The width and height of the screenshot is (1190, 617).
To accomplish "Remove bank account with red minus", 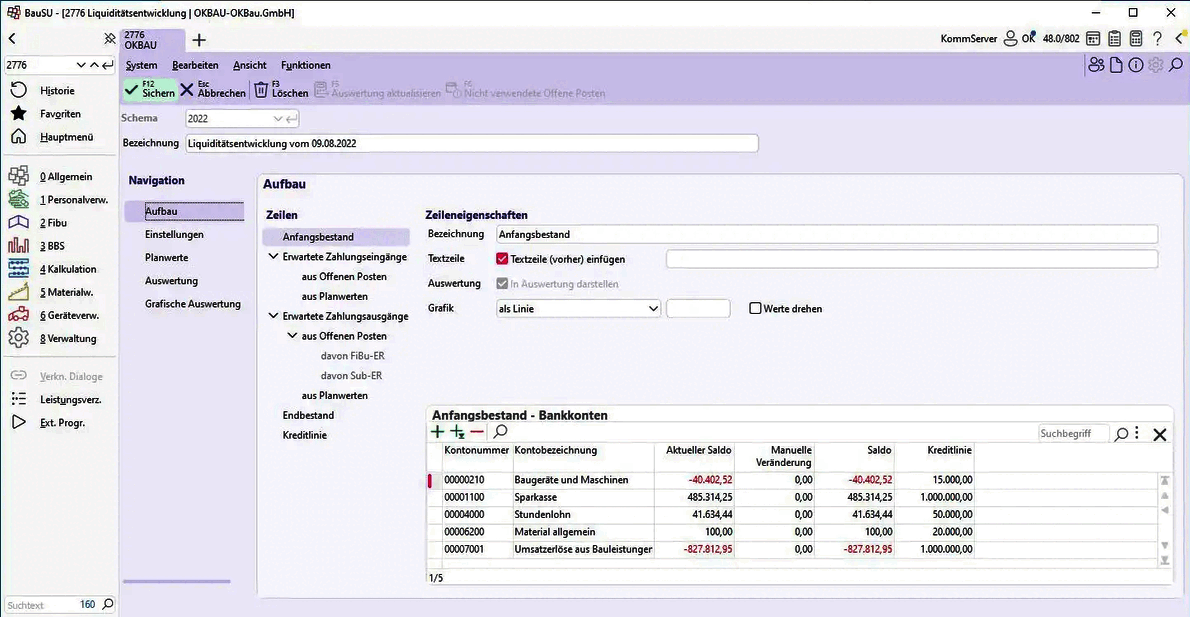I will pyautogui.click(x=477, y=432).
